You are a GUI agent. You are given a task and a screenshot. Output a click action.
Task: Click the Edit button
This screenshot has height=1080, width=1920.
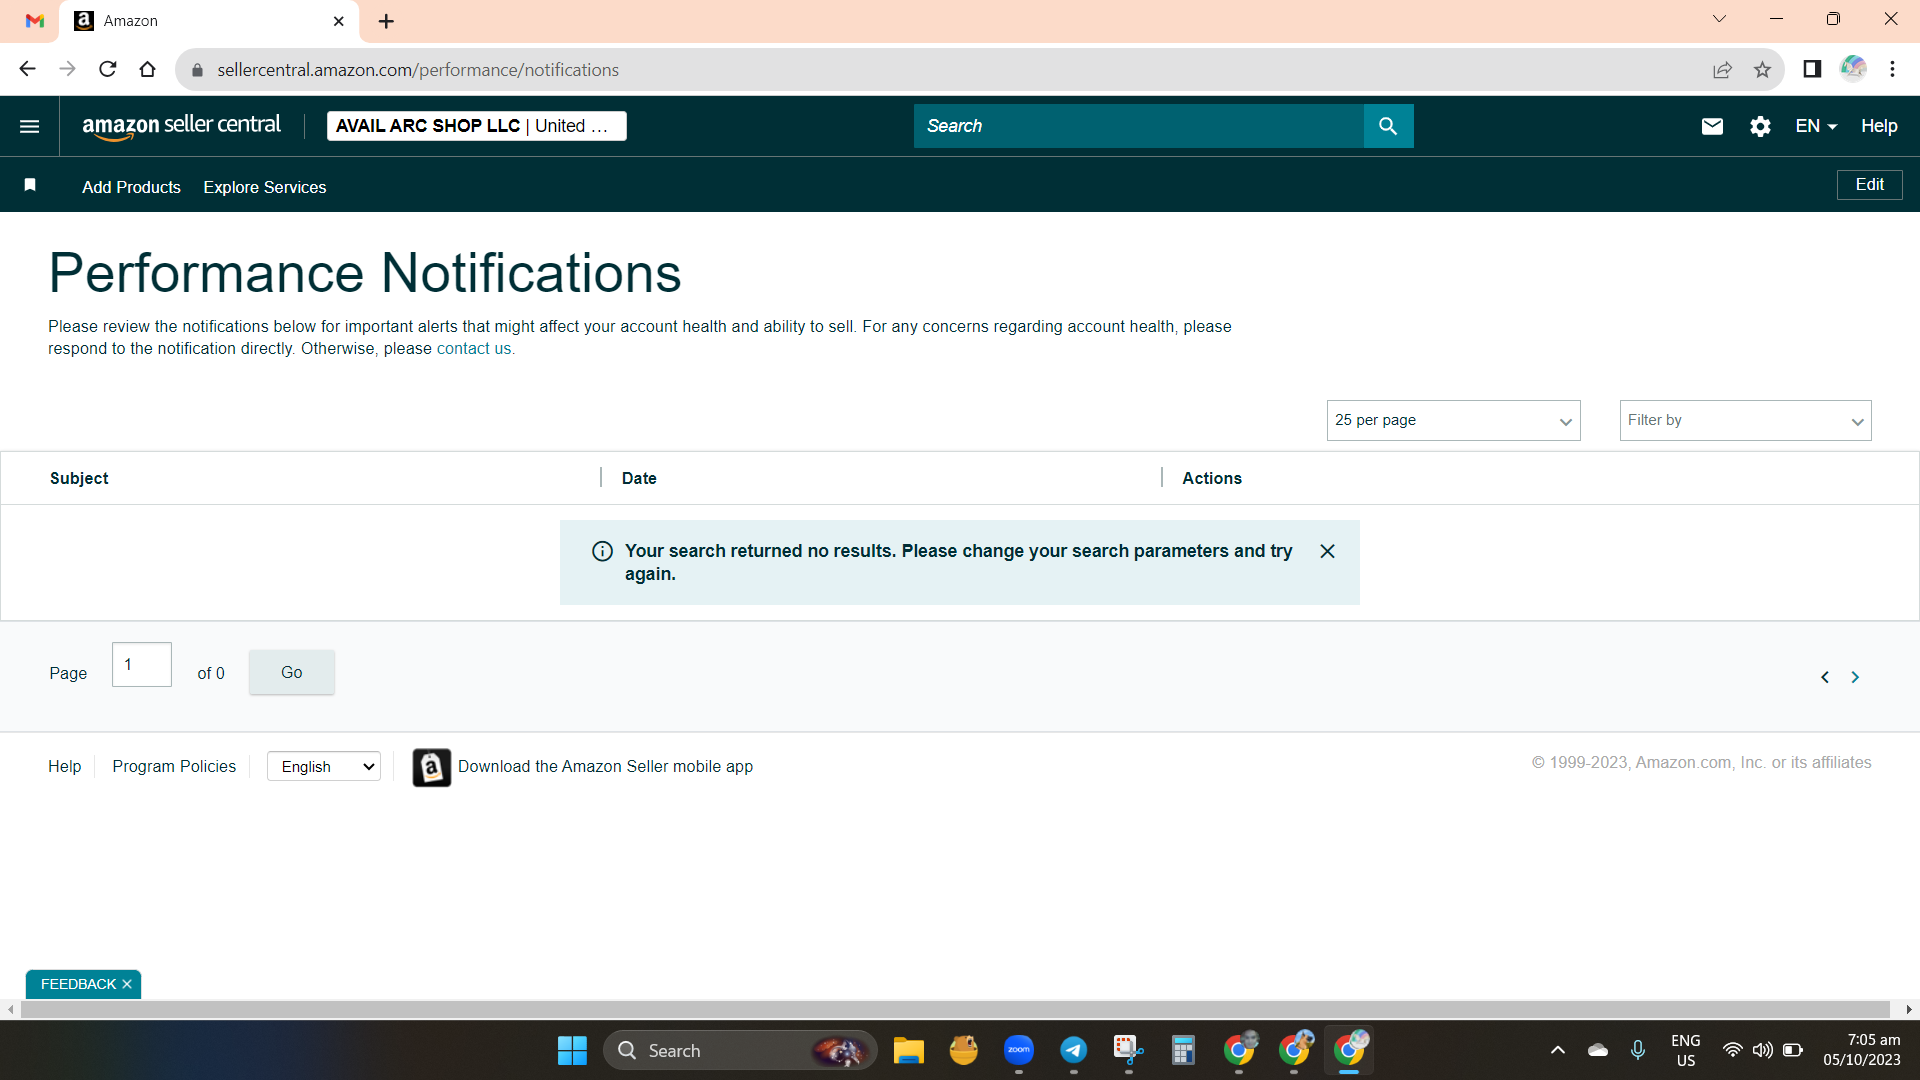tap(1870, 185)
